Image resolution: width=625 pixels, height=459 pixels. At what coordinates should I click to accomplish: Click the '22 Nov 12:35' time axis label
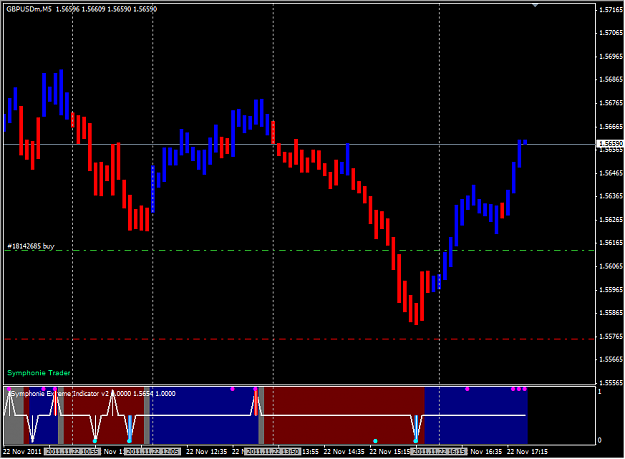(x=206, y=452)
